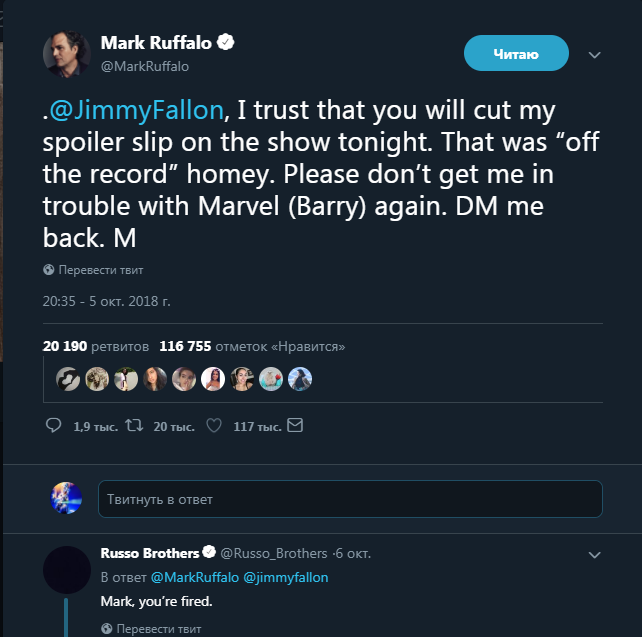Click the first liker avatar in the row
Screen dimensions: 642x637
click(69, 379)
